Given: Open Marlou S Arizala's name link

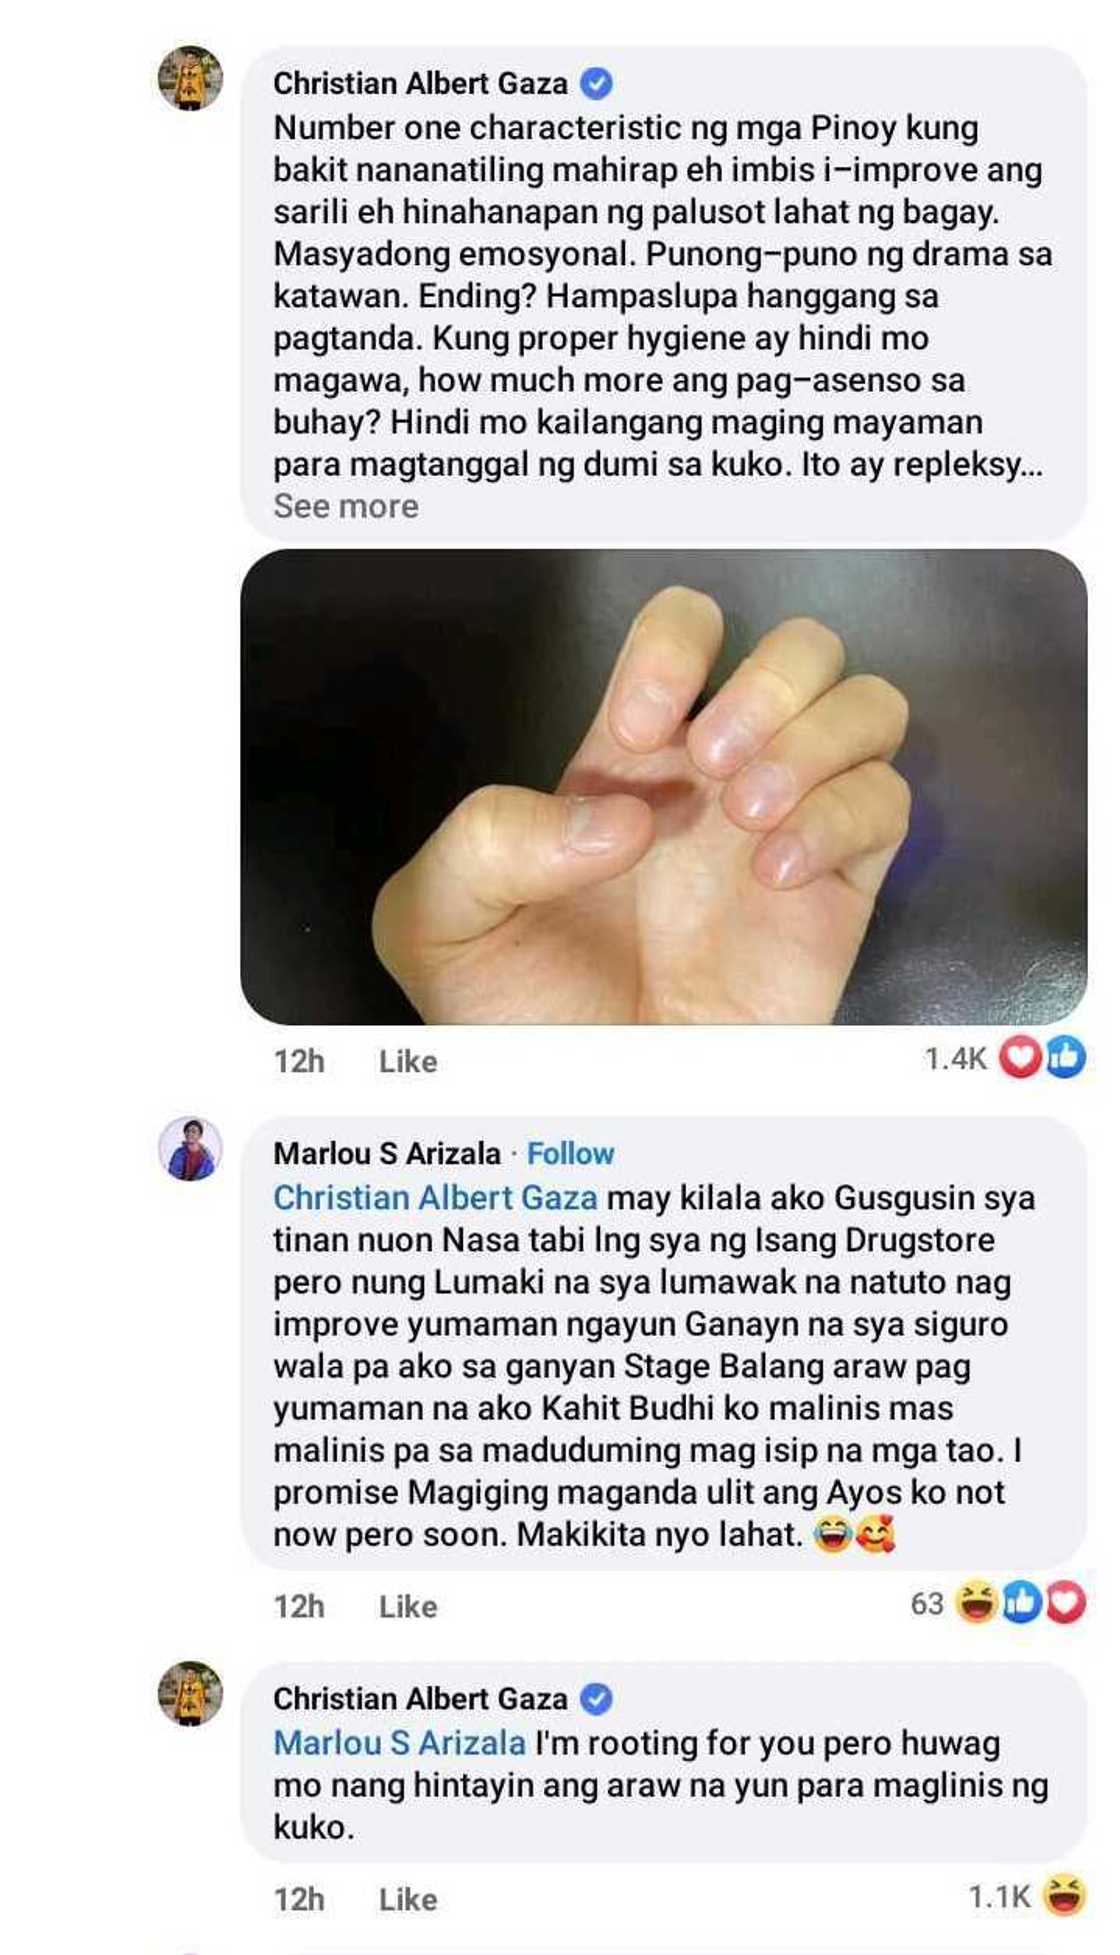Looking at the screenshot, I should [387, 1153].
